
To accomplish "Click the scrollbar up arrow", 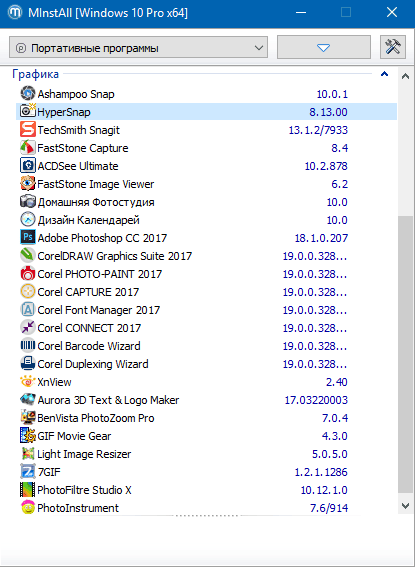I will point(405,76).
